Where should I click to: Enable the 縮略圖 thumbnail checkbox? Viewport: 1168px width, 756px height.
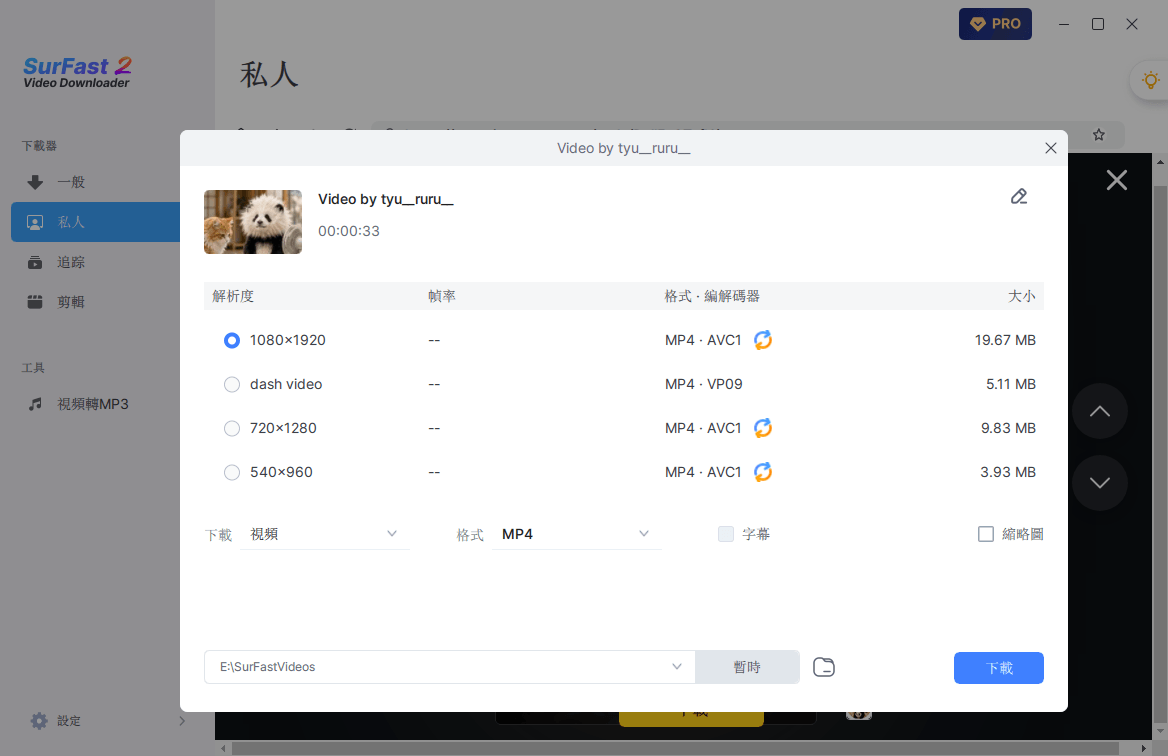pyautogui.click(x=986, y=534)
